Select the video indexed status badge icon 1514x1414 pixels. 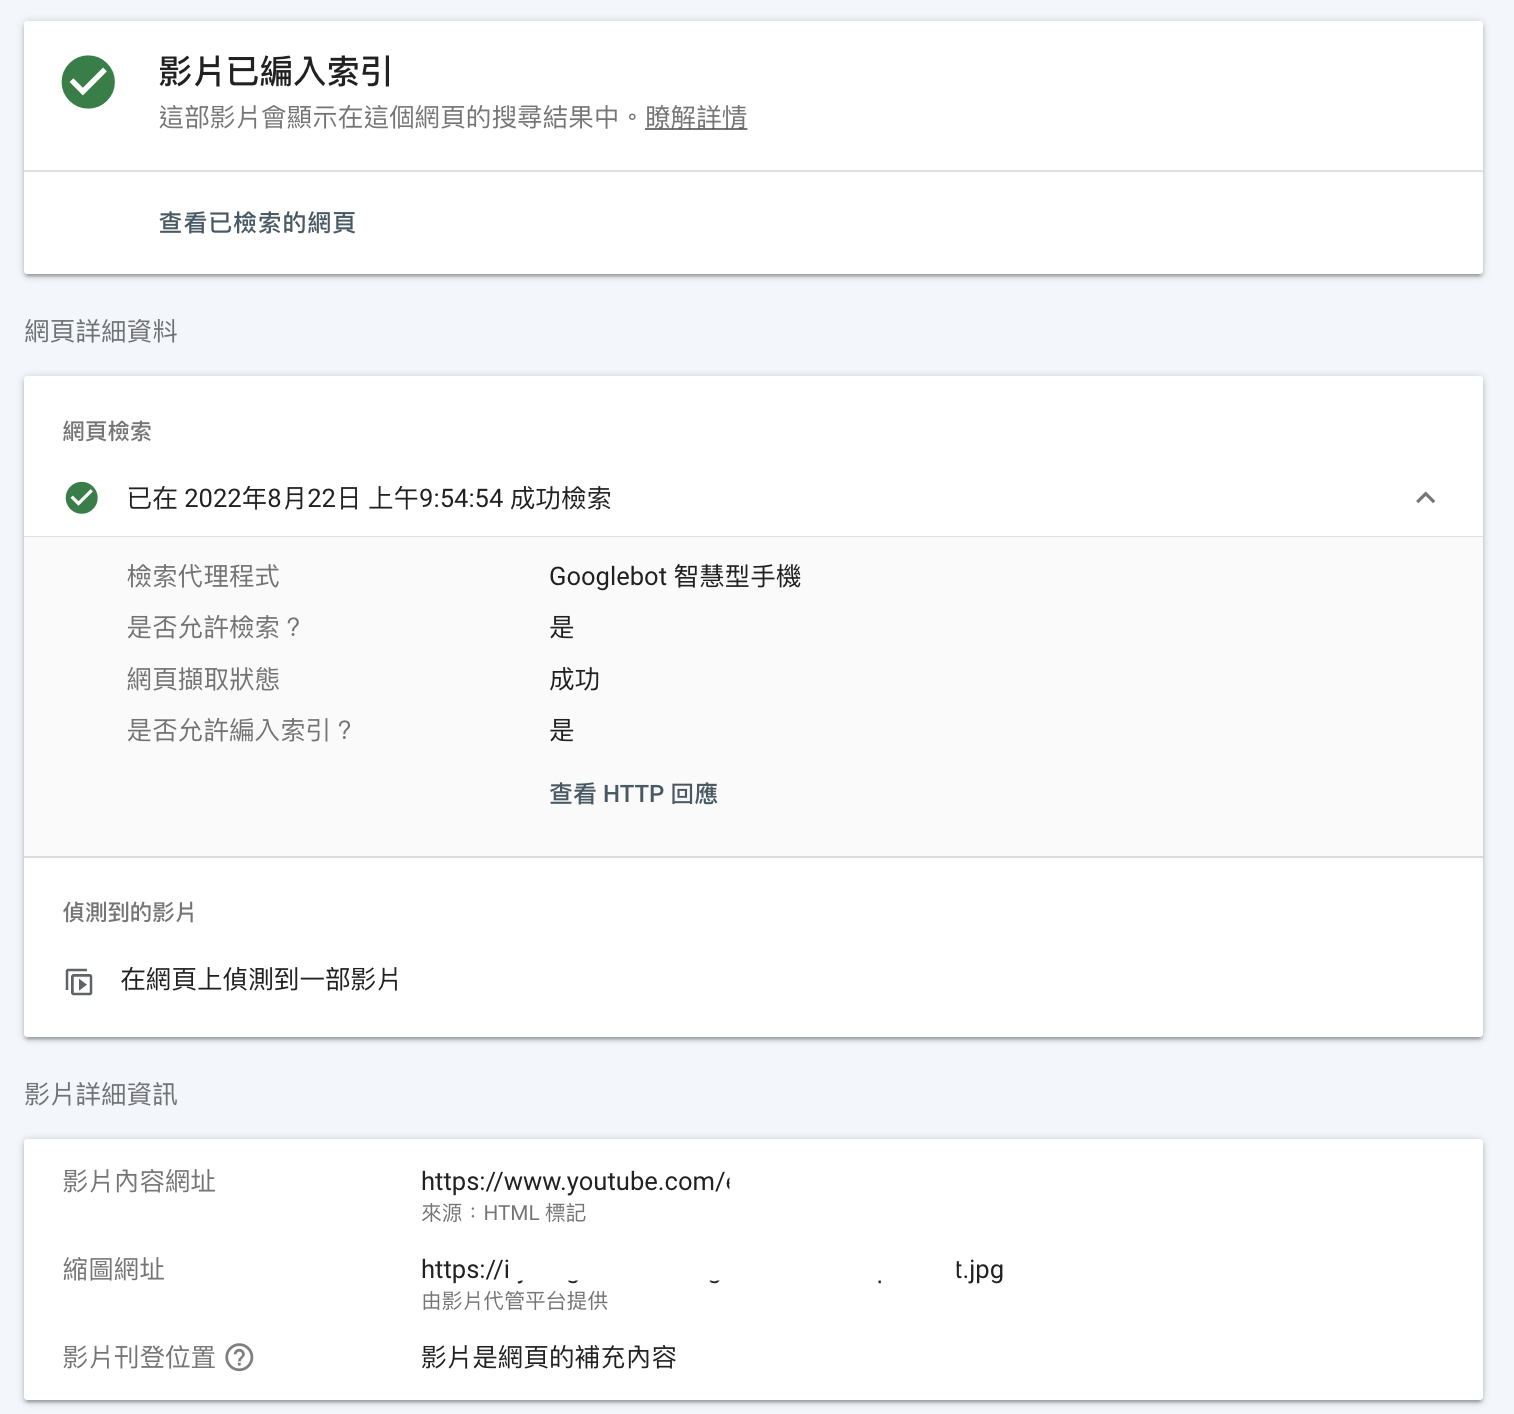point(87,83)
